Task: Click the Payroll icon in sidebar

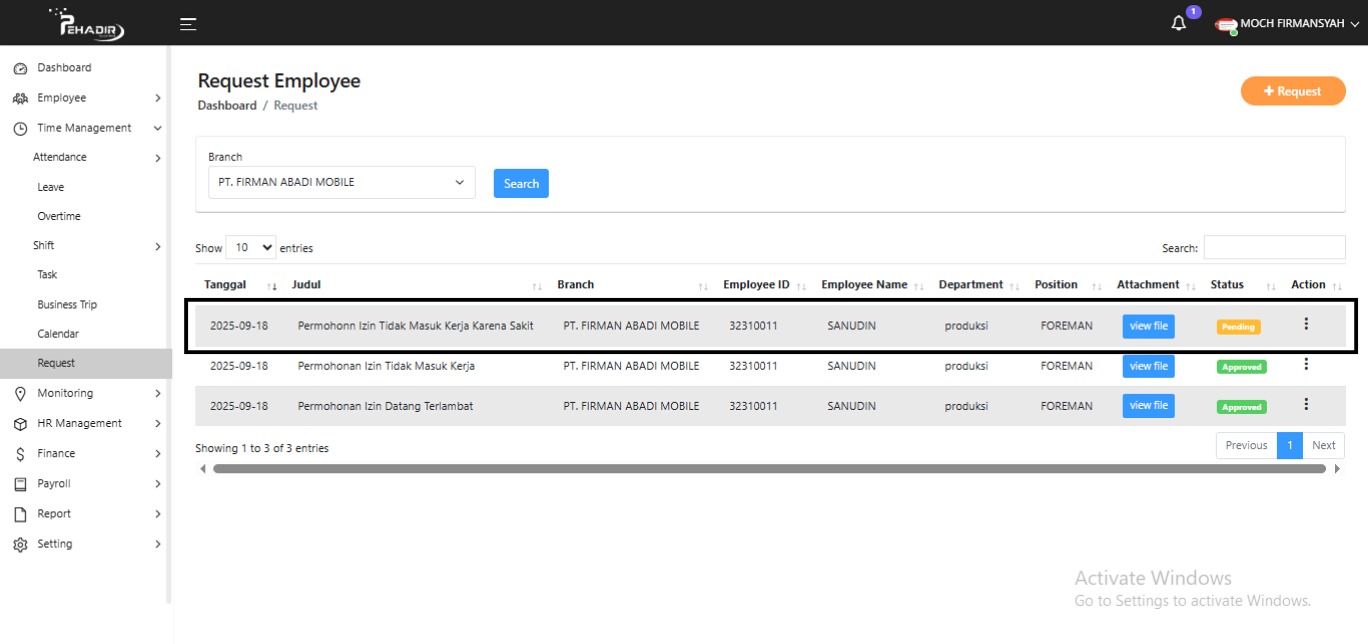Action: tap(20, 484)
